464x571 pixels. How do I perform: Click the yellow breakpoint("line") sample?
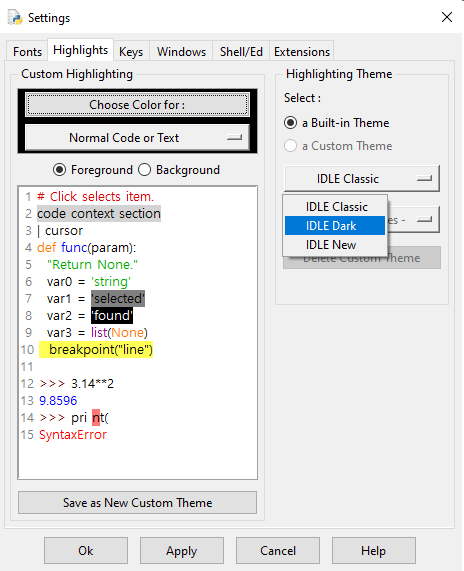pos(96,350)
